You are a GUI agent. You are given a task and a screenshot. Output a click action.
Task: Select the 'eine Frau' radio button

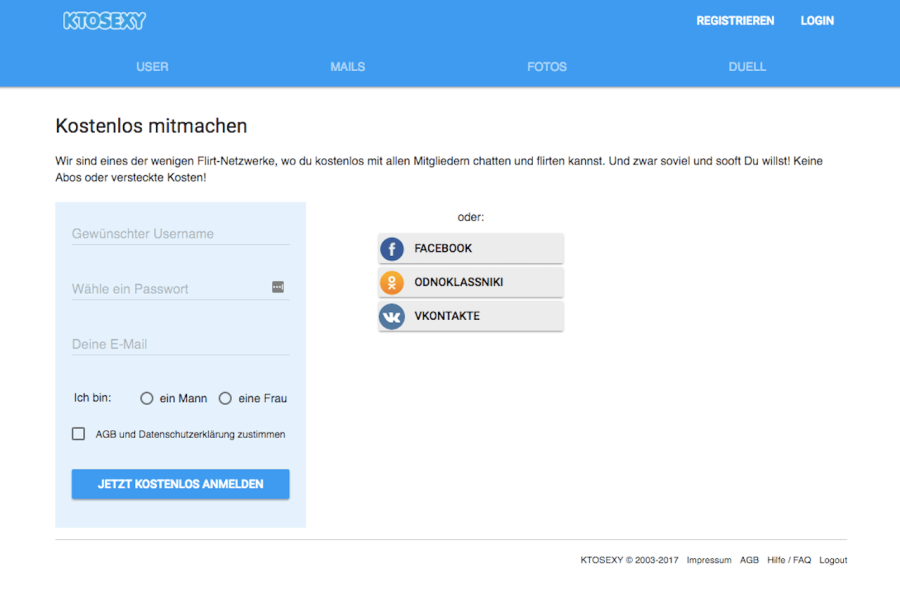(x=225, y=398)
